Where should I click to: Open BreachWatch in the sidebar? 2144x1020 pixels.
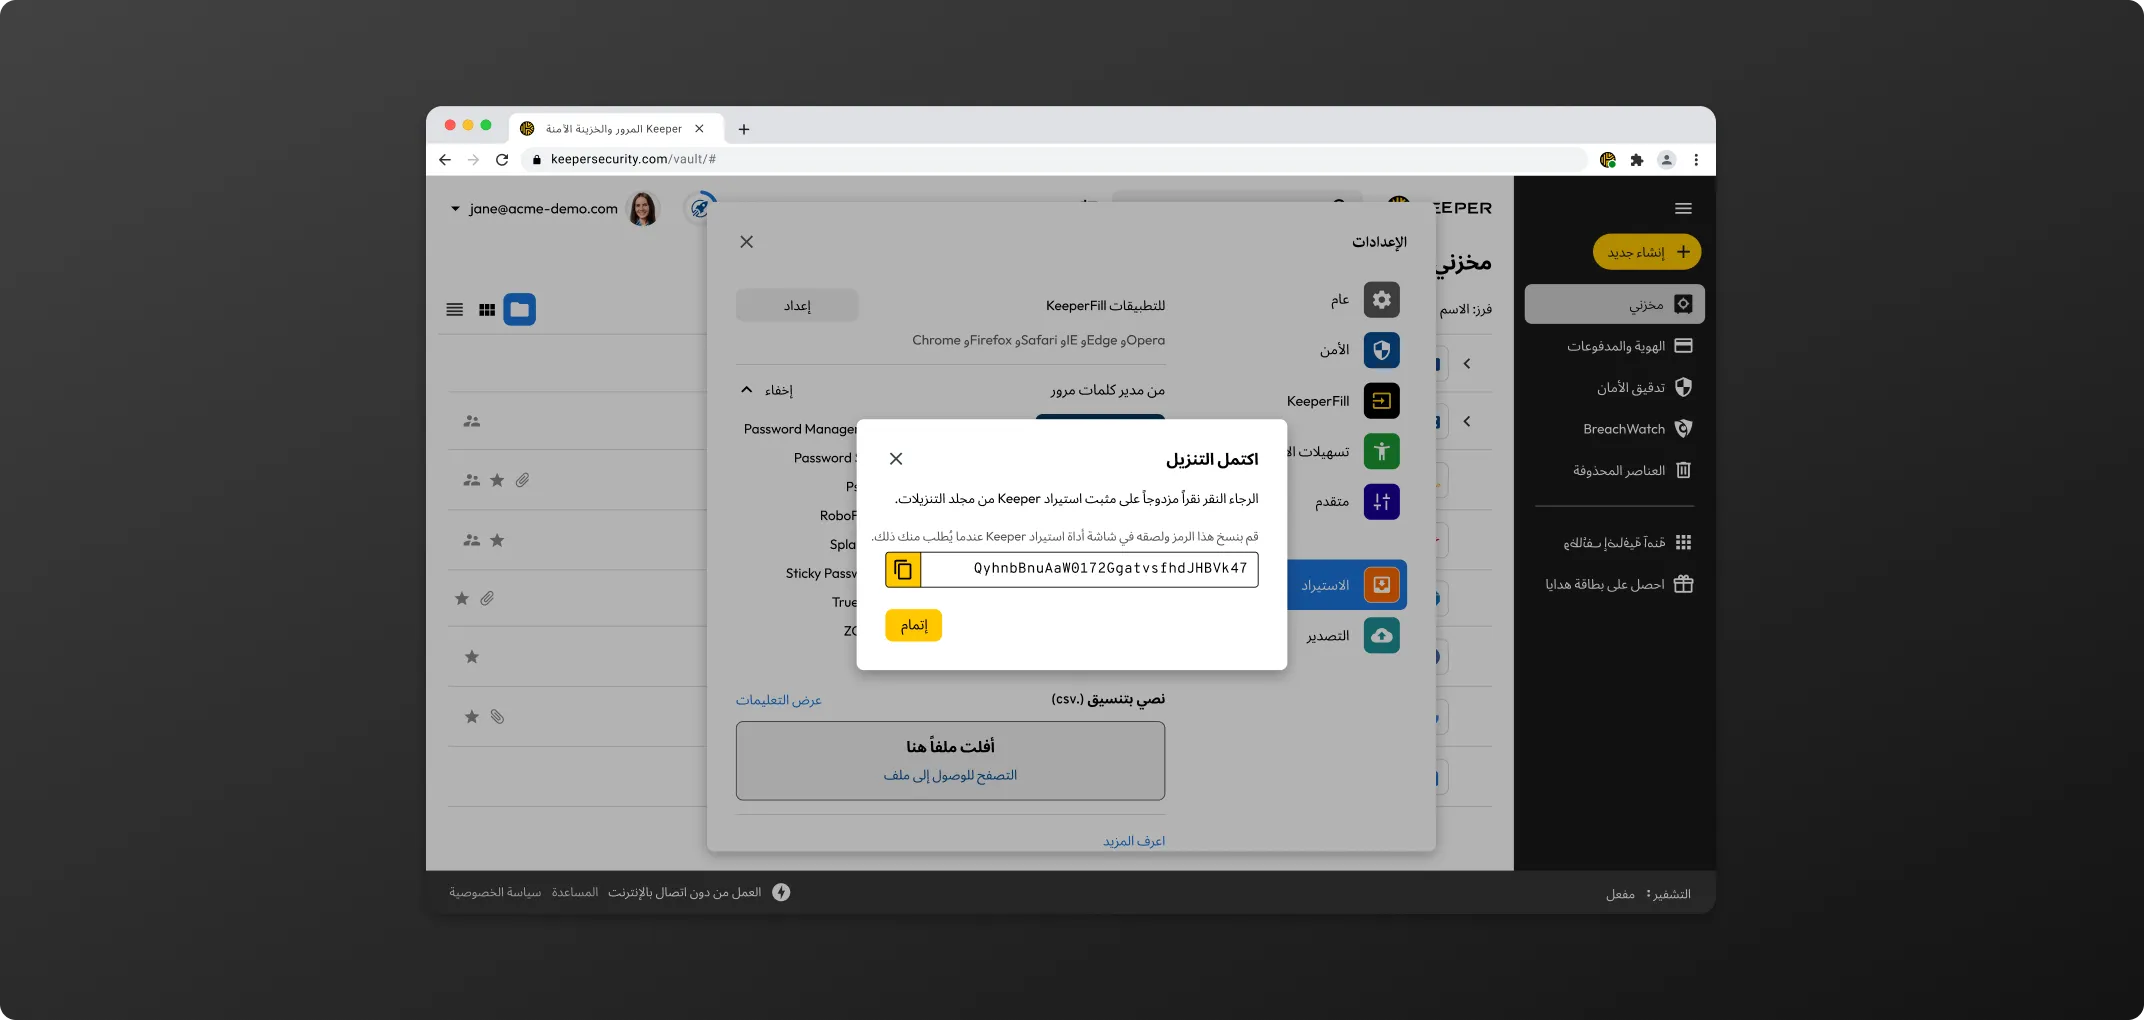click(1637, 429)
